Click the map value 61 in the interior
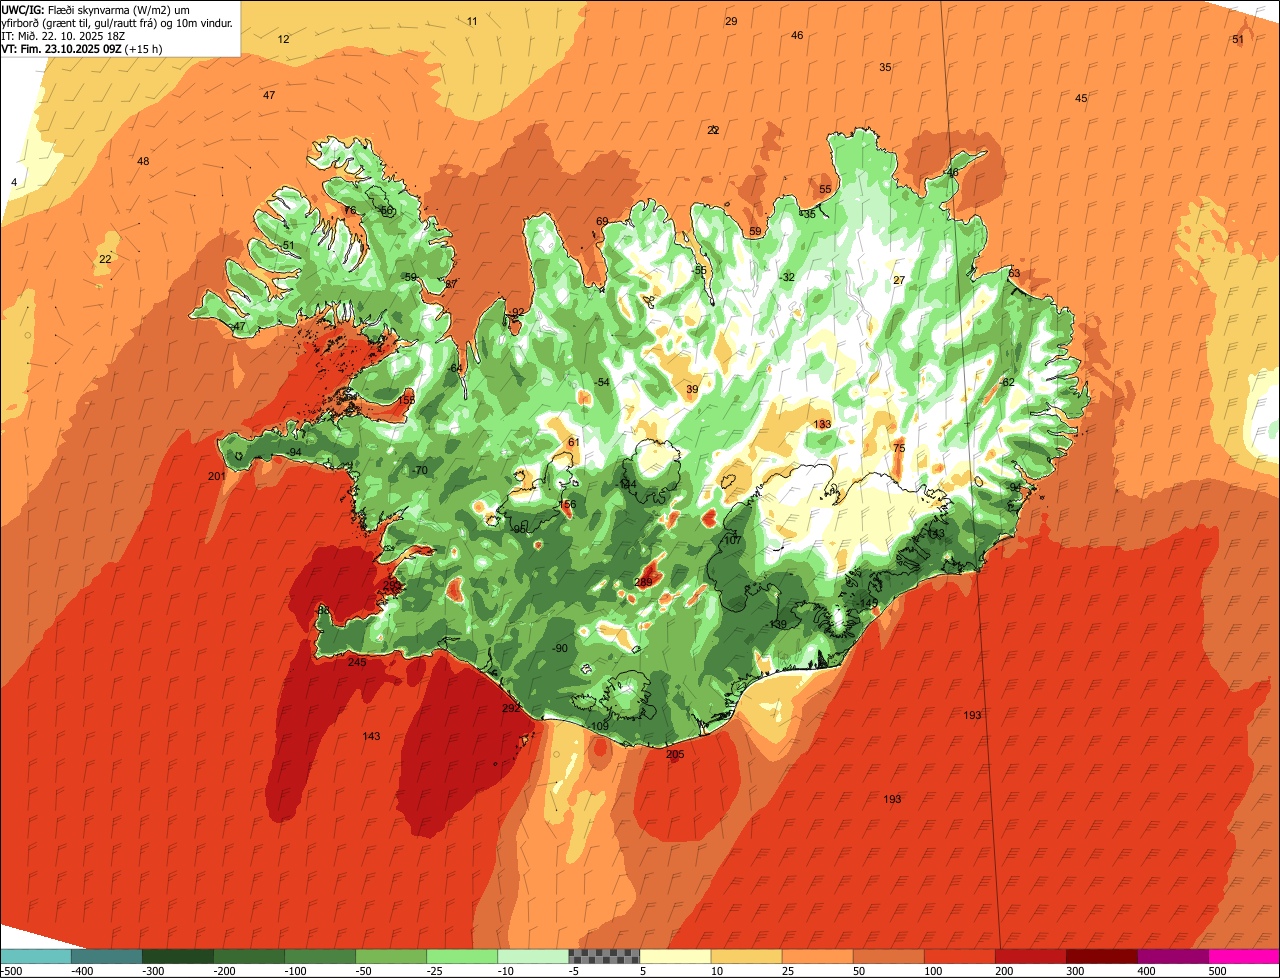The width and height of the screenshot is (1280, 978). [573, 443]
